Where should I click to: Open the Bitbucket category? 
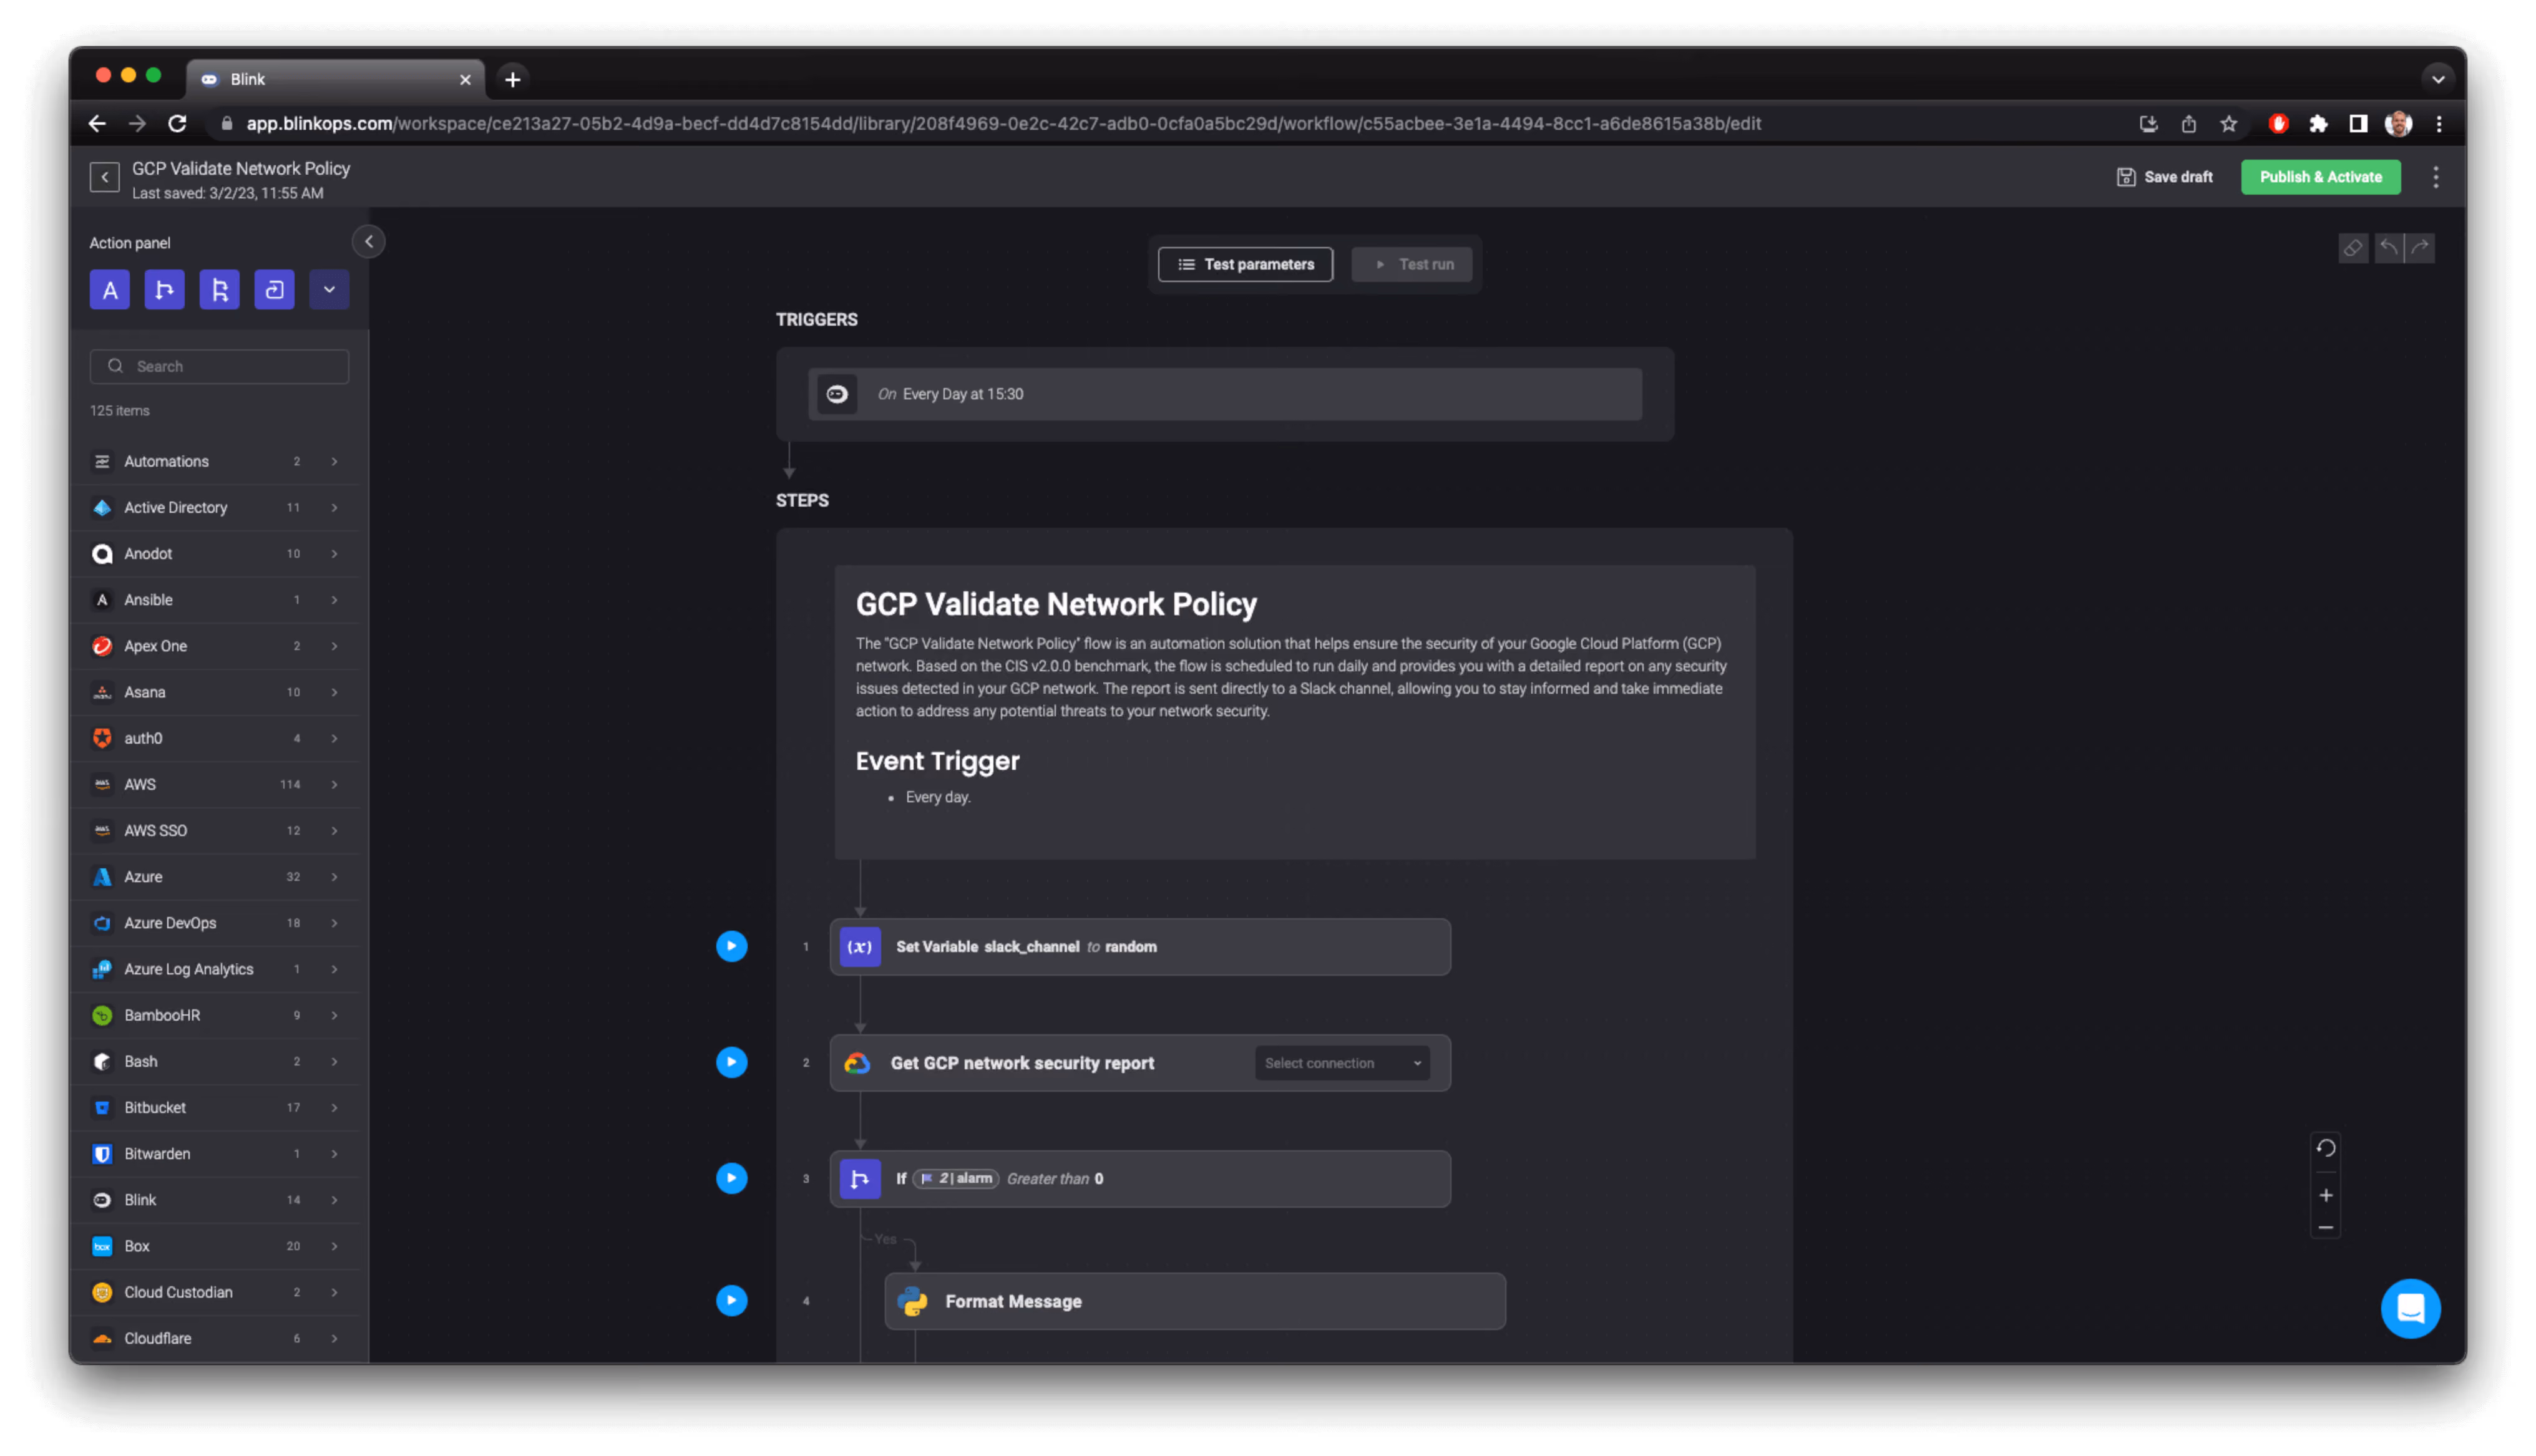tap(215, 1108)
